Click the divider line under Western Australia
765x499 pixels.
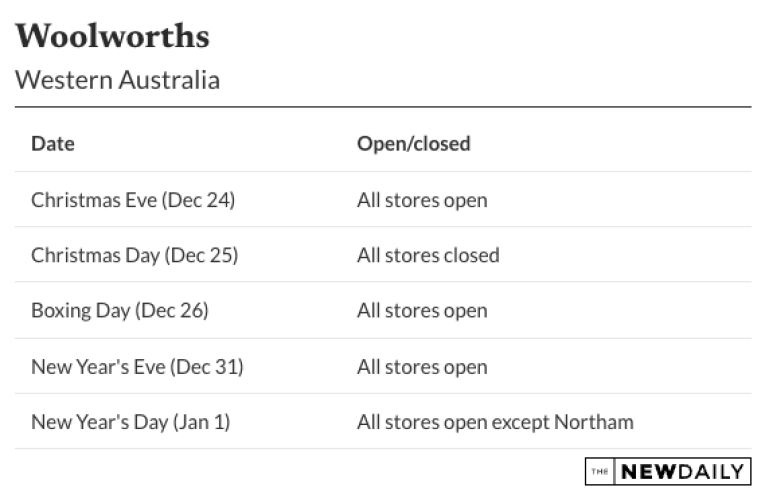coord(382,106)
